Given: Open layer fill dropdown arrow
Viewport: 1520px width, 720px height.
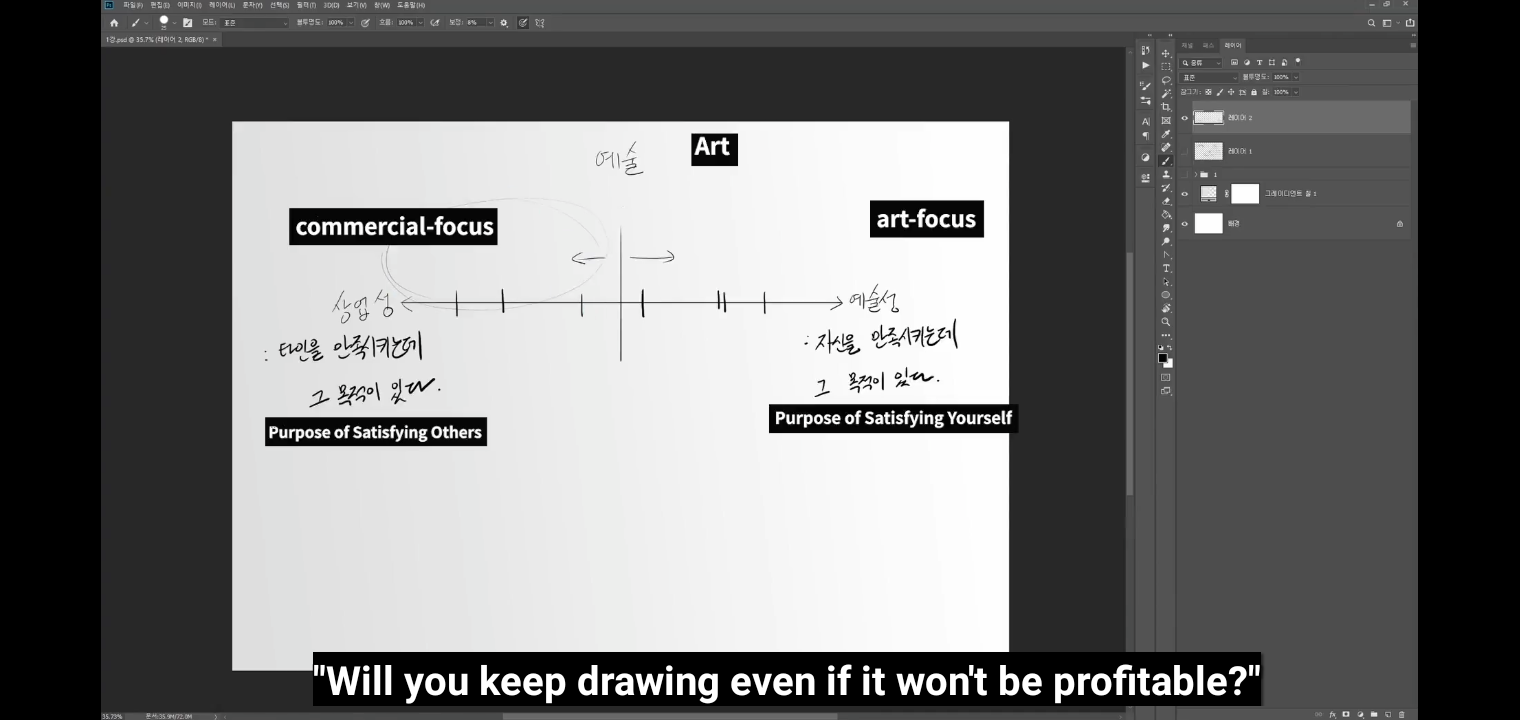Looking at the screenshot, I should 1296,92.
